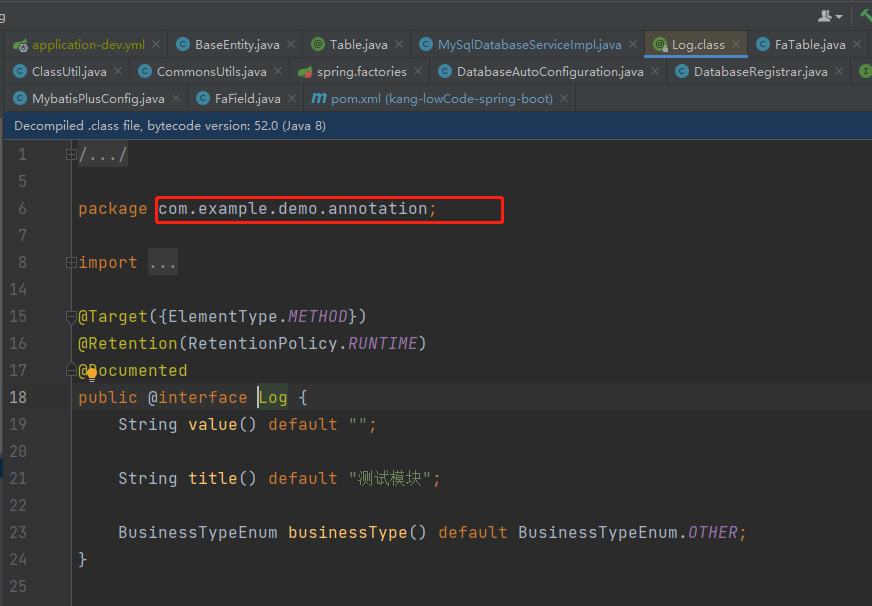Switch to the MybatisPlusConfig.java tab
Screen dimensions: 872x606
[98, 98]
